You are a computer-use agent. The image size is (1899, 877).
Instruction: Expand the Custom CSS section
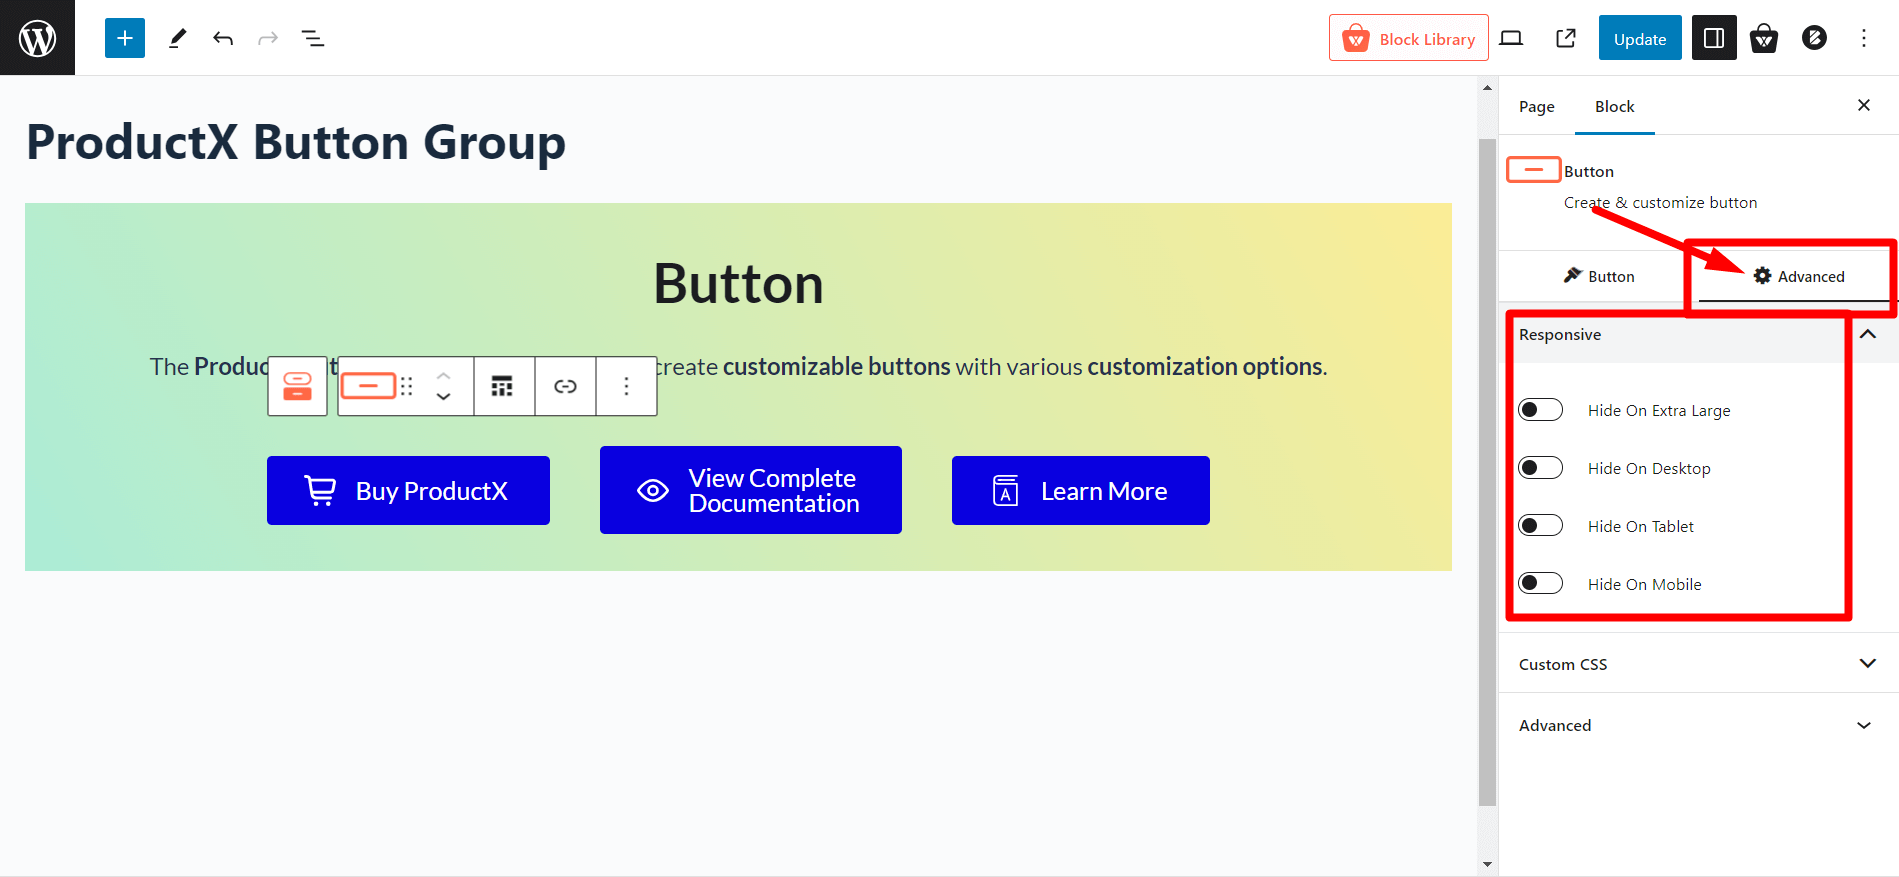(1867, 663)
